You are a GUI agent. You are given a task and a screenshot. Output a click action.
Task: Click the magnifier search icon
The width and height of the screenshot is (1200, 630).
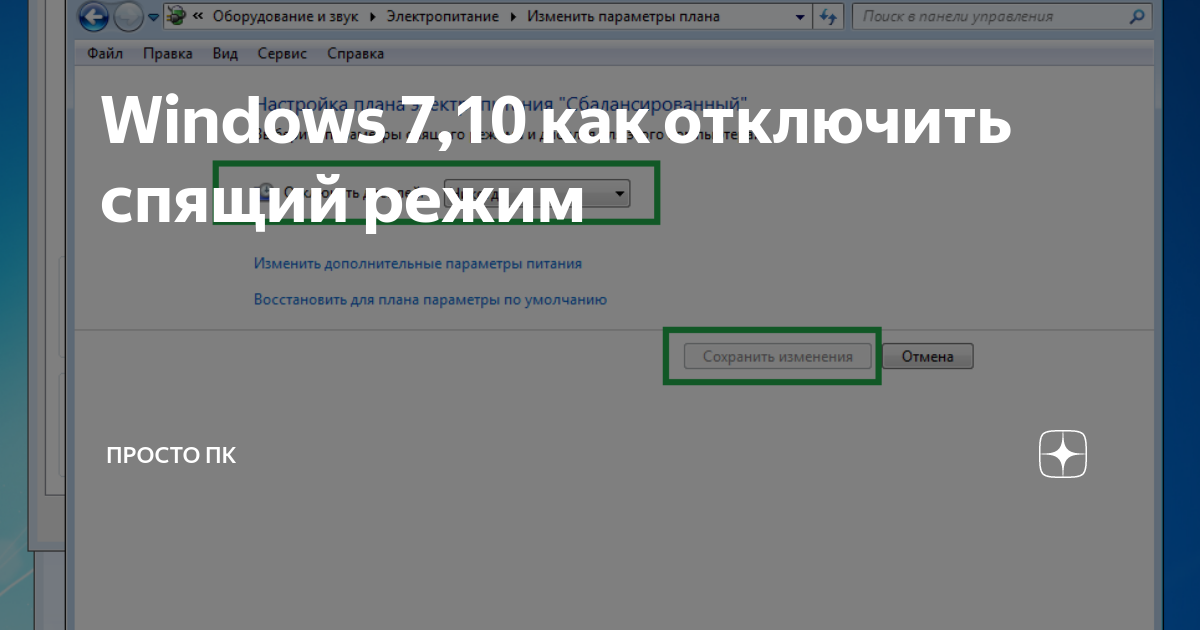click(x=1135, y=17)
